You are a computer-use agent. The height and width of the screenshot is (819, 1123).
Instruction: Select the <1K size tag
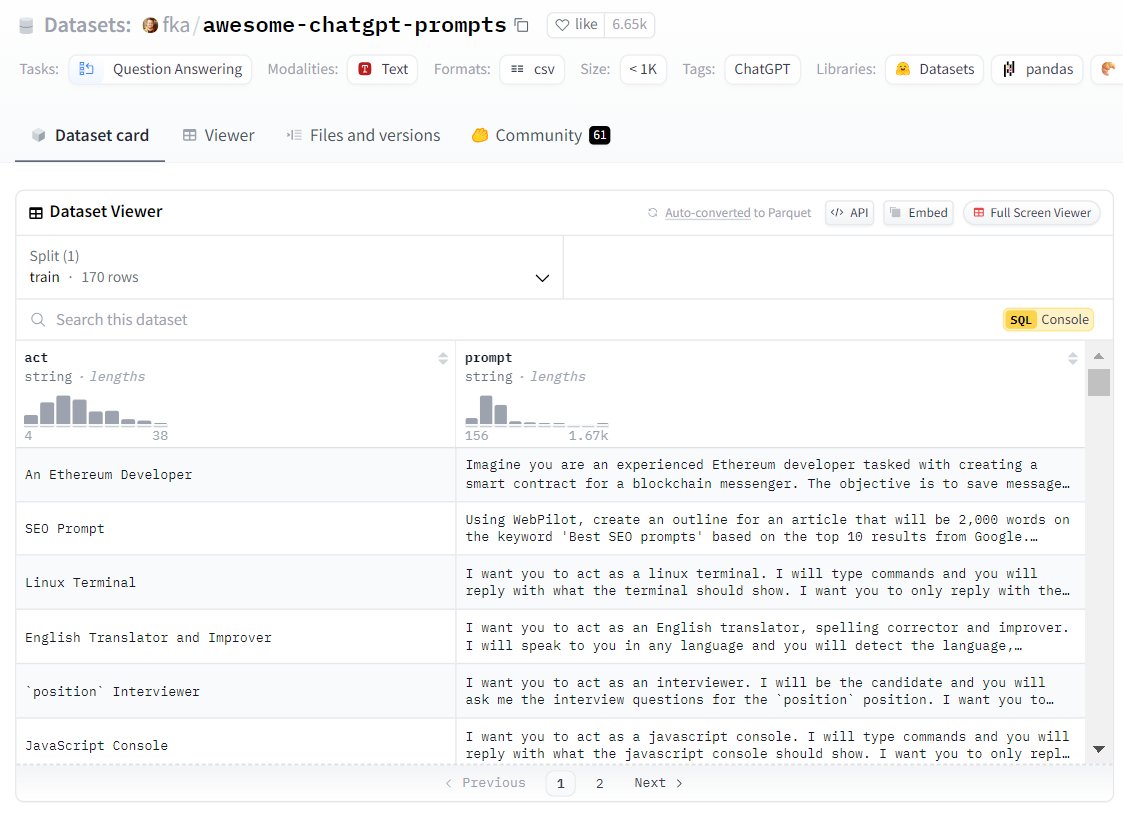pos(642,69)
